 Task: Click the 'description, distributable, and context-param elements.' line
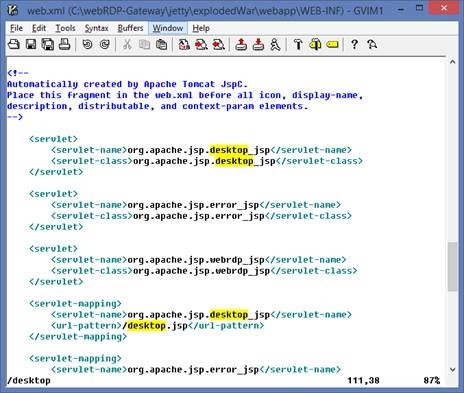(157, 106)
